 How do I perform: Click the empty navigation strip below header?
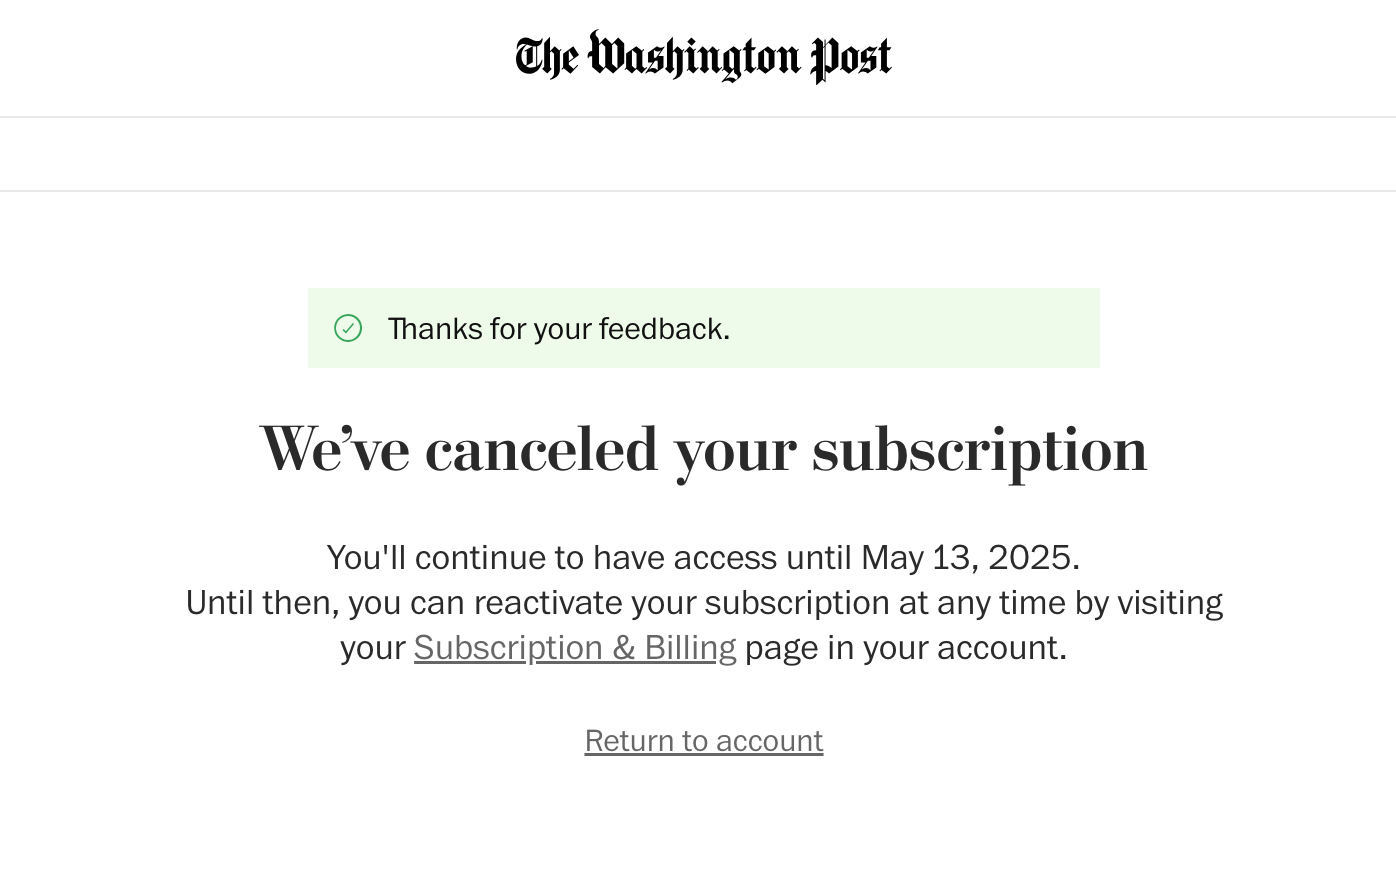pyautogui.click(x=698, y=154)
